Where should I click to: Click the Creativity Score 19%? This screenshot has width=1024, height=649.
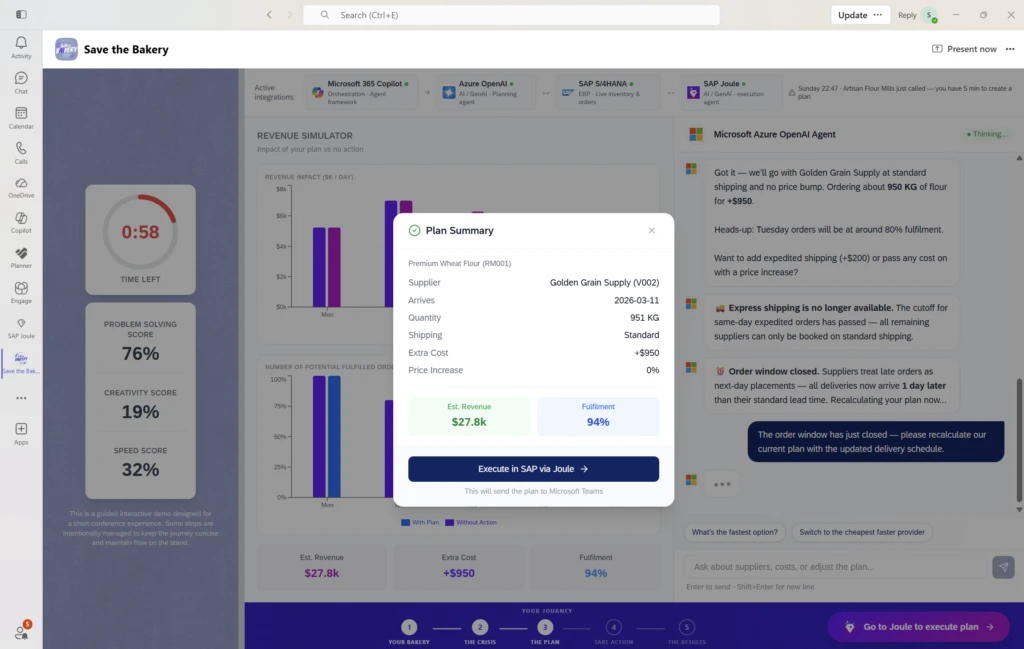pyautogui.click(x=140, y=412)
